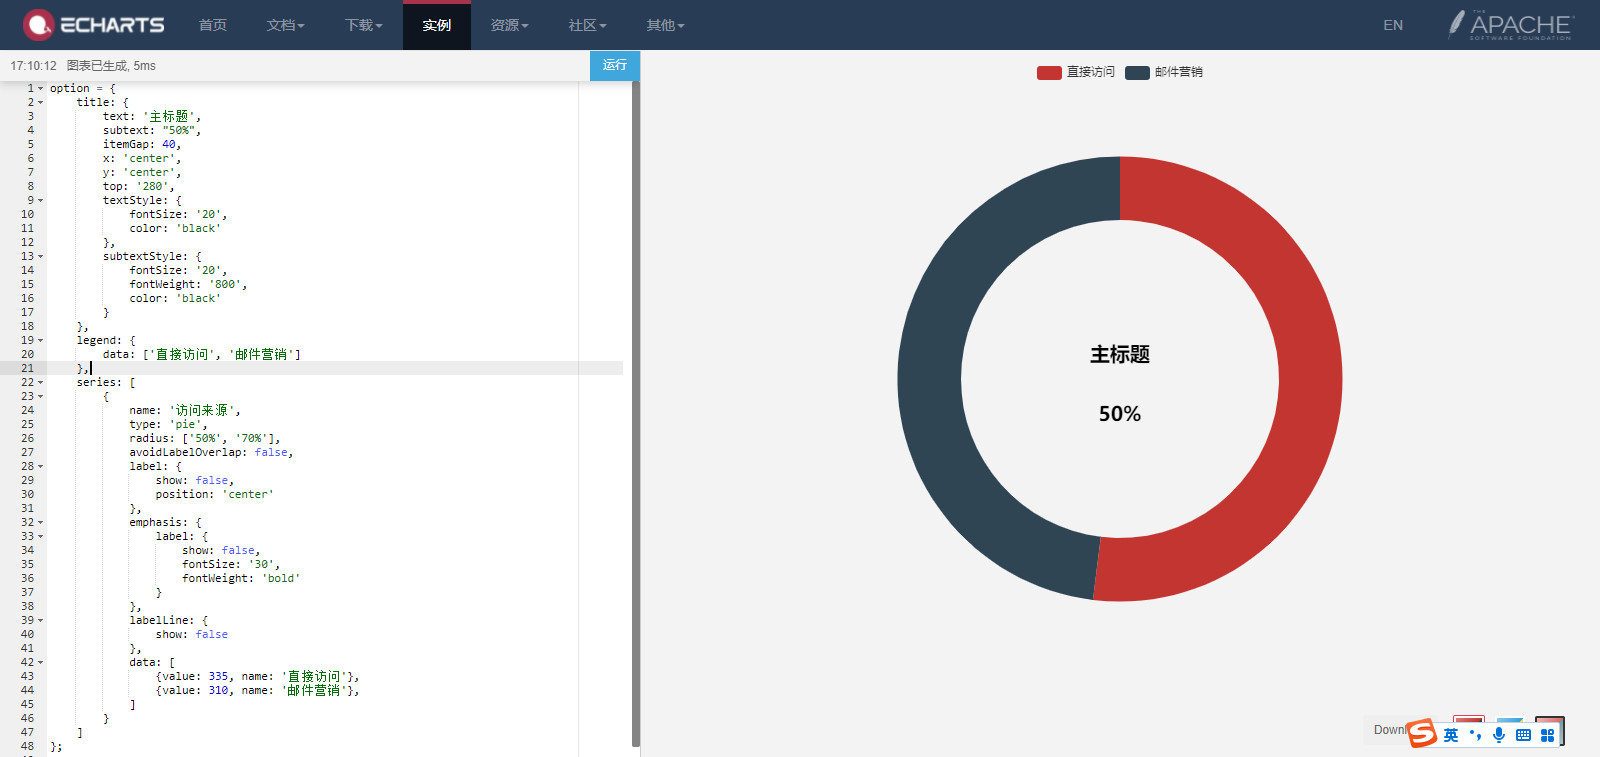Collapse the series array at line 22
The width and height of the screenshot is (1600, 757).
(x=41, y=383)
